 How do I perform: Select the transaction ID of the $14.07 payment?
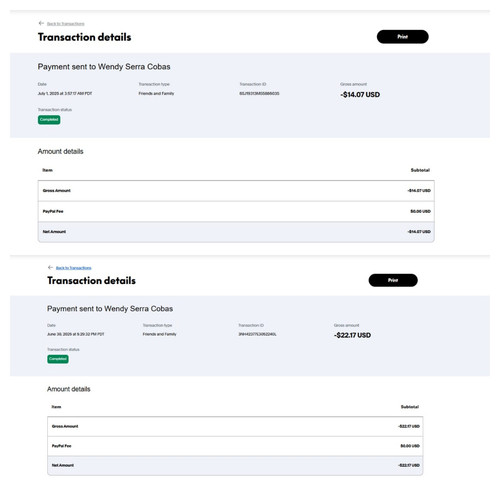point(259,94)
